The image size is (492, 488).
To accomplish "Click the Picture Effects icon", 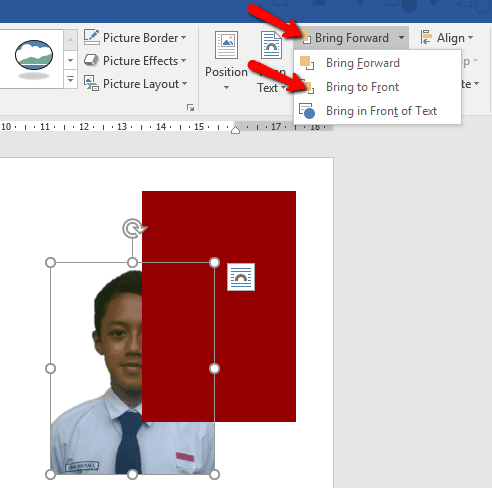I will tap(91, 60).
